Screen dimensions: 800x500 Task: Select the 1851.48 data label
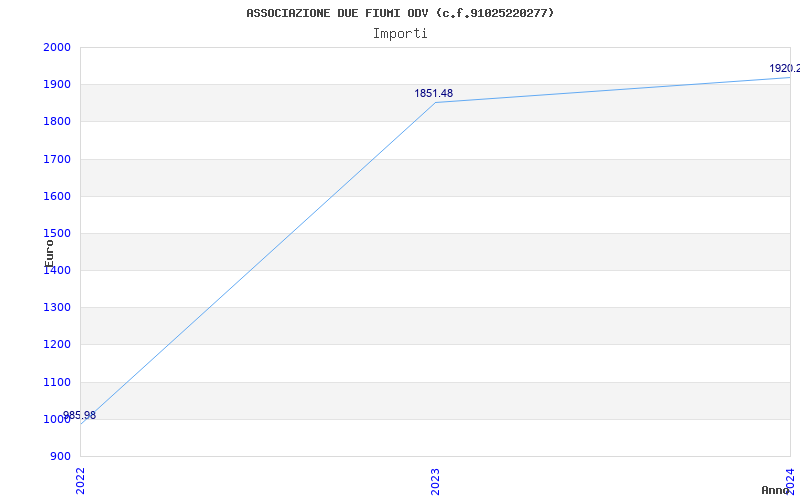[x=433, y=93]
